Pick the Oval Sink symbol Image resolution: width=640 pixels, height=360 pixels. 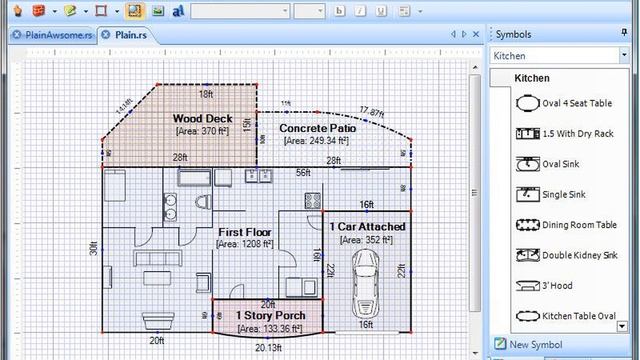[547, 164]
